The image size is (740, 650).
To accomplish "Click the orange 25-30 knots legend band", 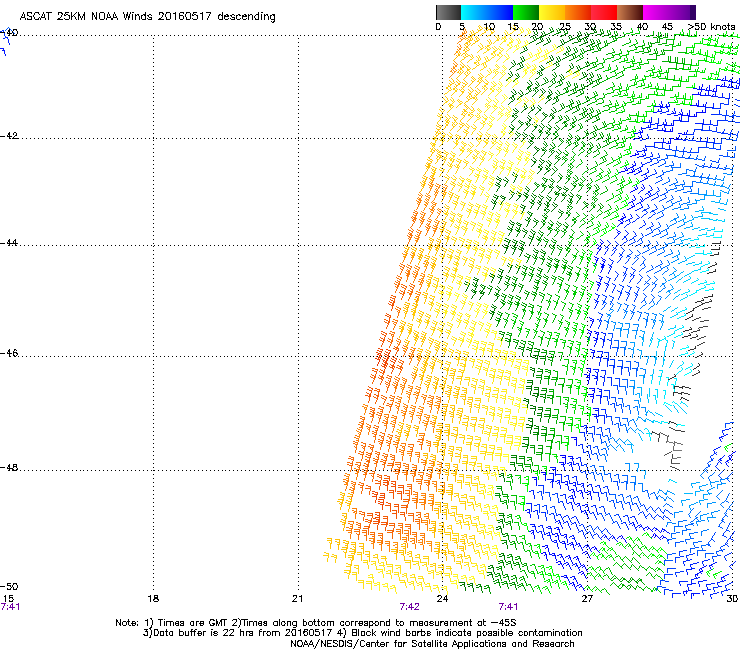I will (578, 12).
